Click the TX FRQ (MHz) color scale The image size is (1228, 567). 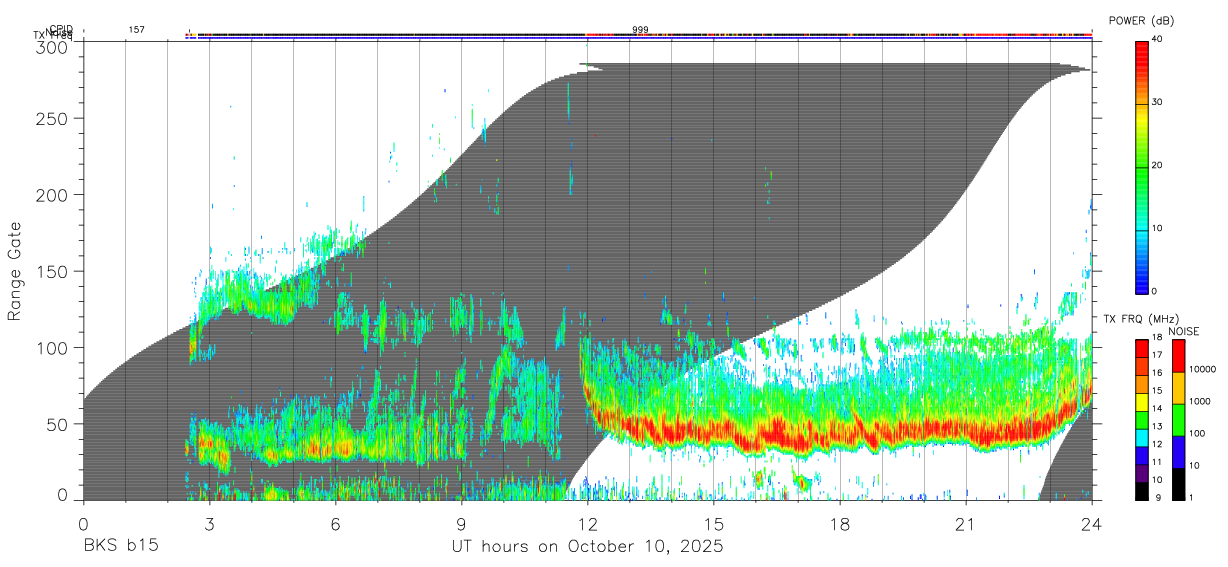[x=1142, y=420]
